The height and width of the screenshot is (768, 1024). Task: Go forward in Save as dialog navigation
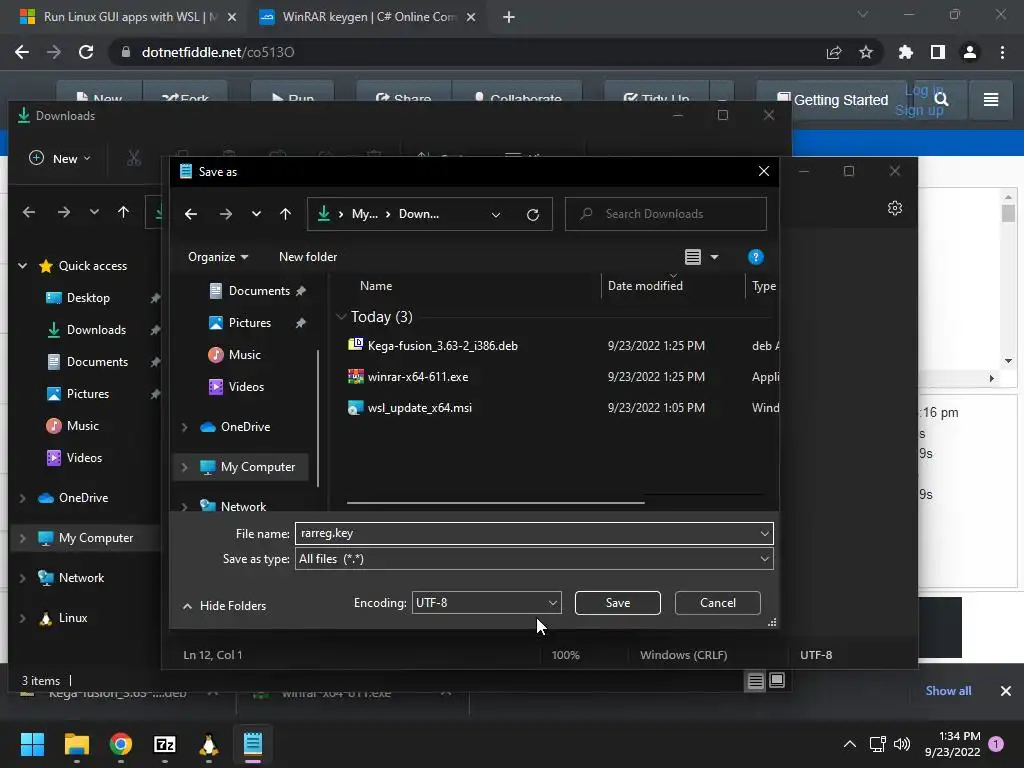(x=225, y=214)
